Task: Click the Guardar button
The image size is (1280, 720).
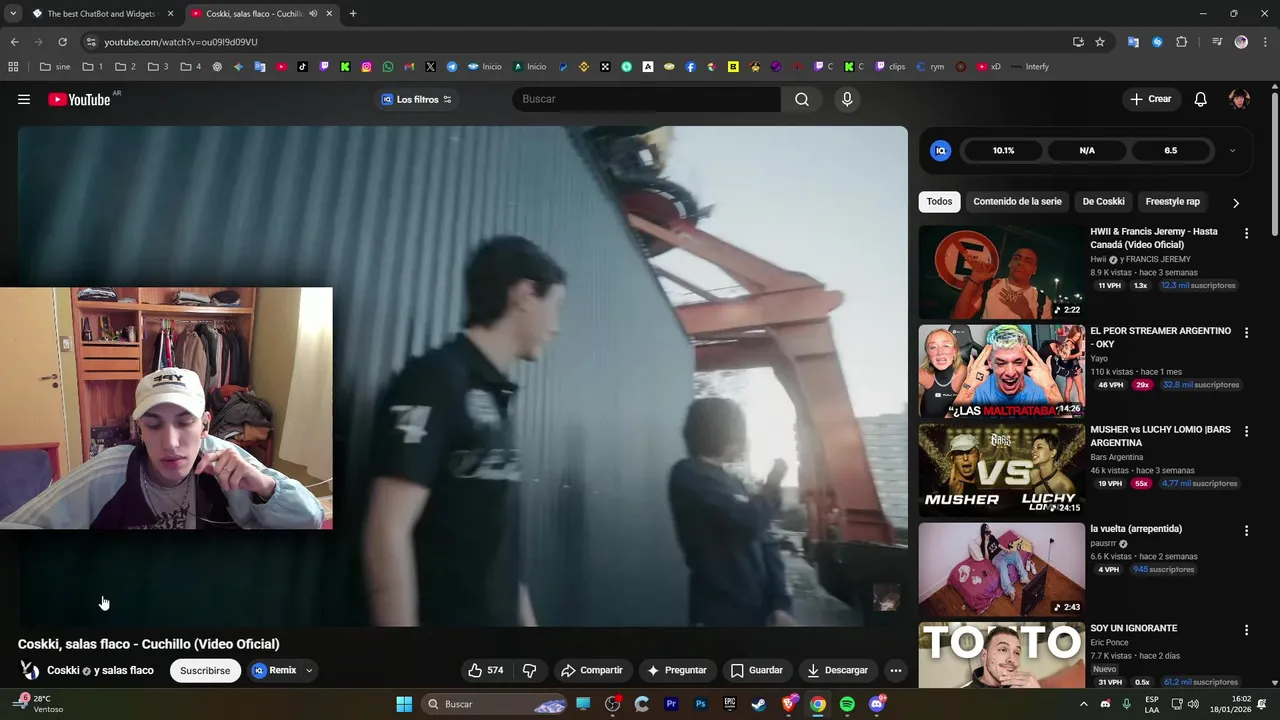Action: click(x=757, y=670)
